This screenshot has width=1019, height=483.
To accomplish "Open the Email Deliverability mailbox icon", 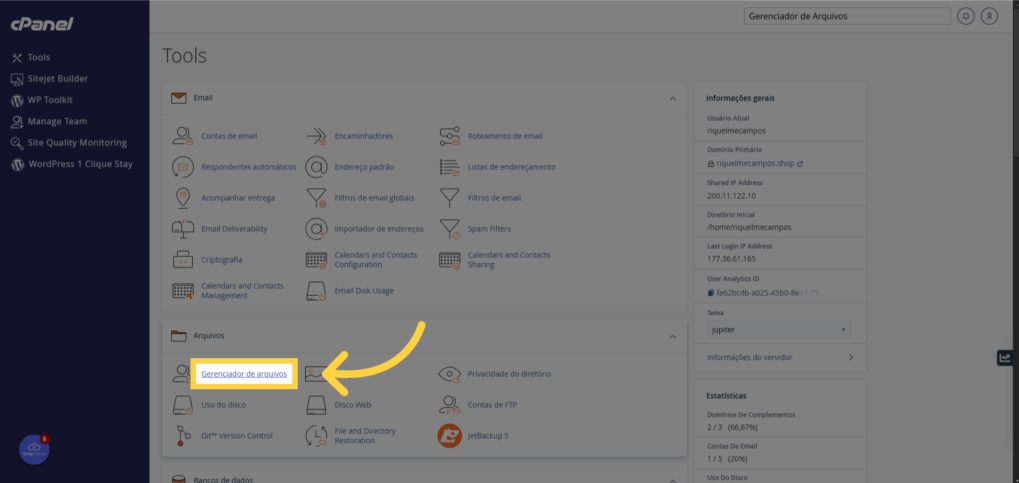I will pyautogui.click(x=183, y=229).
